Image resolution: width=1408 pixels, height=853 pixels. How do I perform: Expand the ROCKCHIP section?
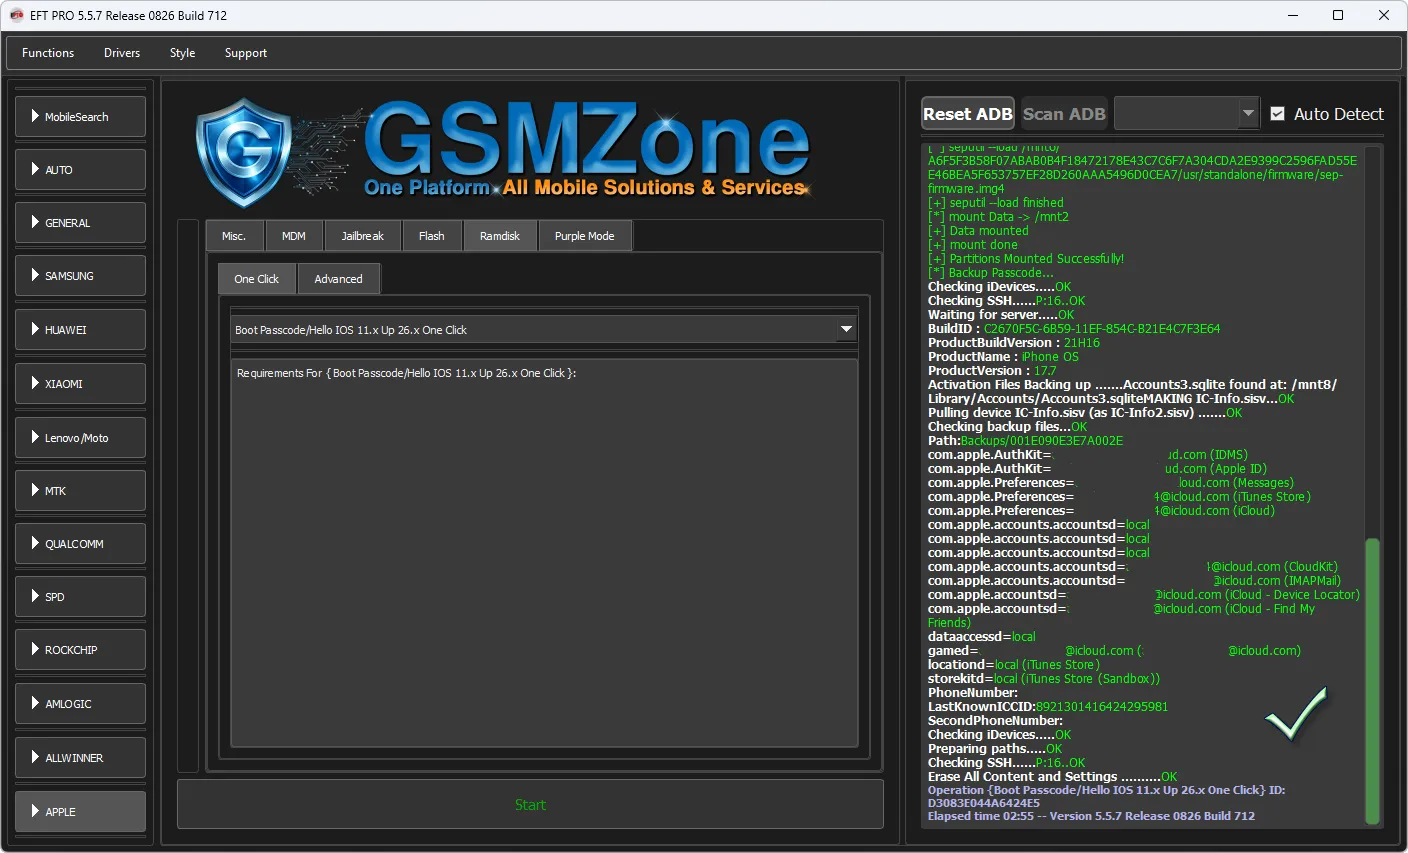click(81, 650)
